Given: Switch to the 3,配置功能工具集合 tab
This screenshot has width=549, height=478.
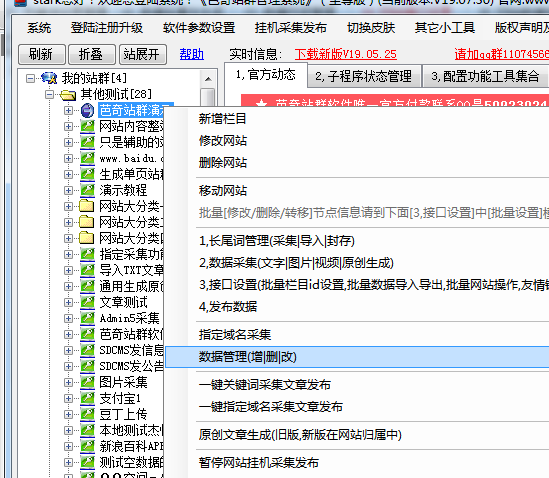Looking at the screenshot, I should tap(485, 76).
